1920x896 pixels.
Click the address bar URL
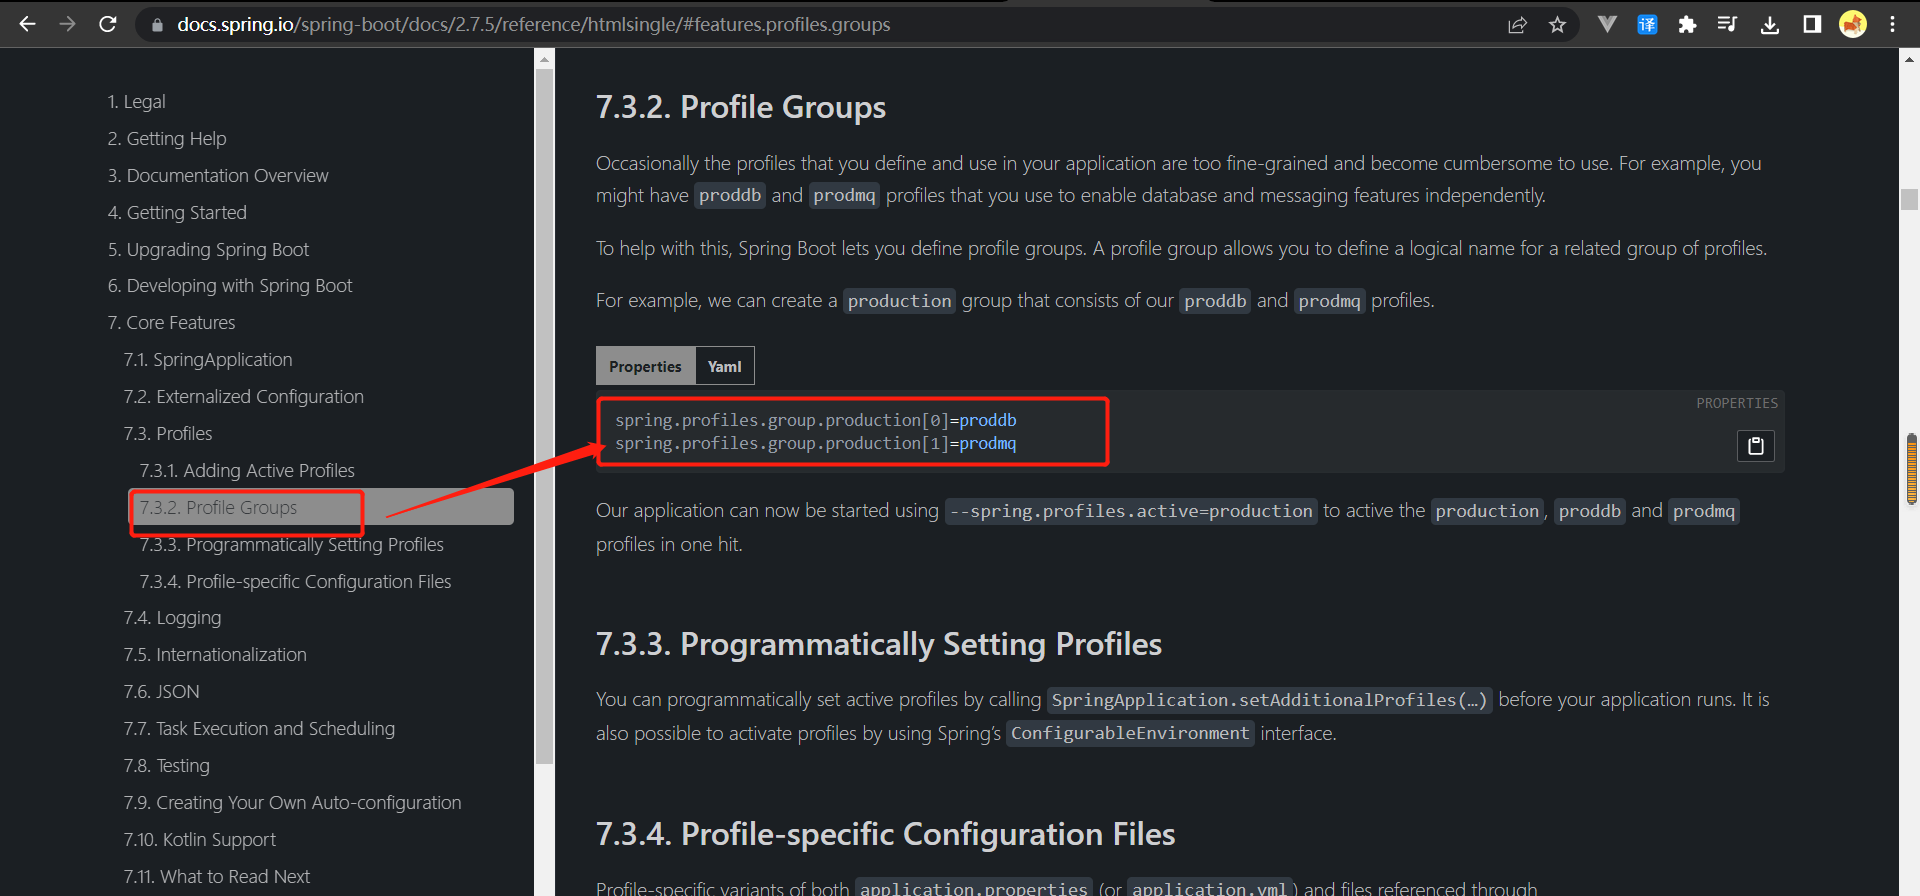pos(533,24)
